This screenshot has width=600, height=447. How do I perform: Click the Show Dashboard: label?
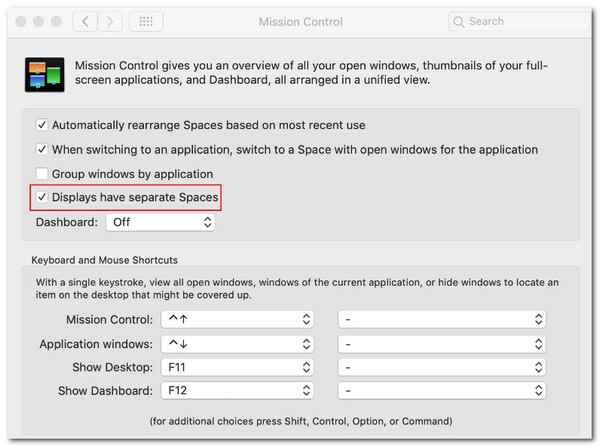[x=105, y=391]
